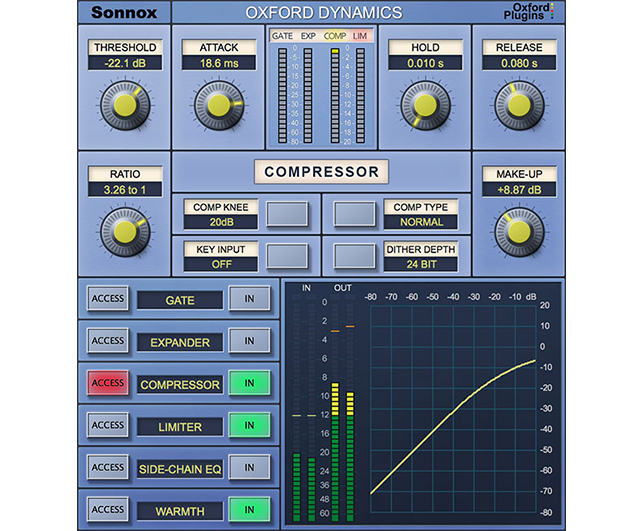
Task: Toggle the Warmth IN button
Action: pyautogui.click(x=246, y=510)
